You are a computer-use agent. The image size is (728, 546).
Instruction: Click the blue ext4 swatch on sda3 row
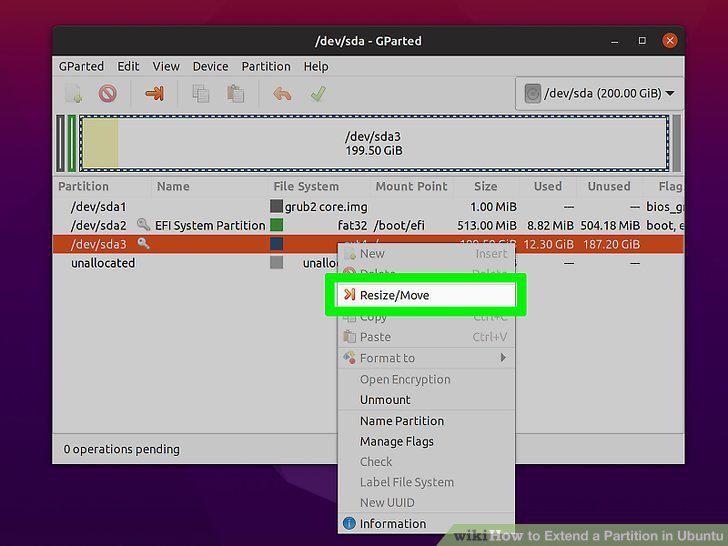tap(276, 244)
